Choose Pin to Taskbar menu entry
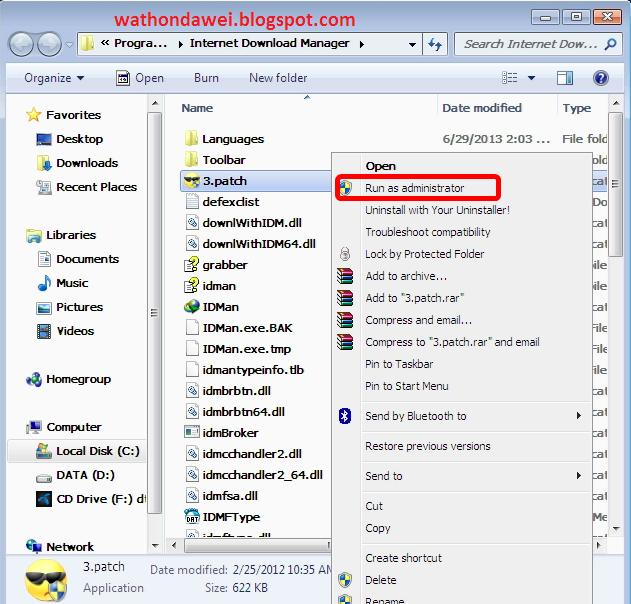The image size is (631, 604). click(399, 364)
